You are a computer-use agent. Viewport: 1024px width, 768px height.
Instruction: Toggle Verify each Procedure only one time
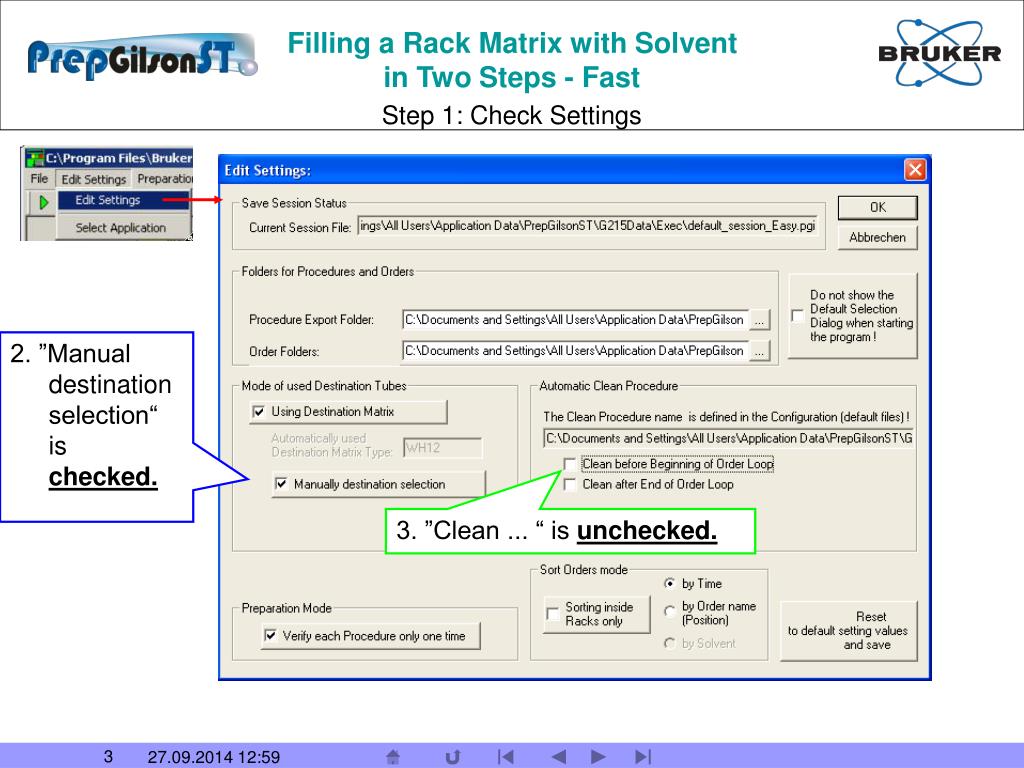coord(270,635)
